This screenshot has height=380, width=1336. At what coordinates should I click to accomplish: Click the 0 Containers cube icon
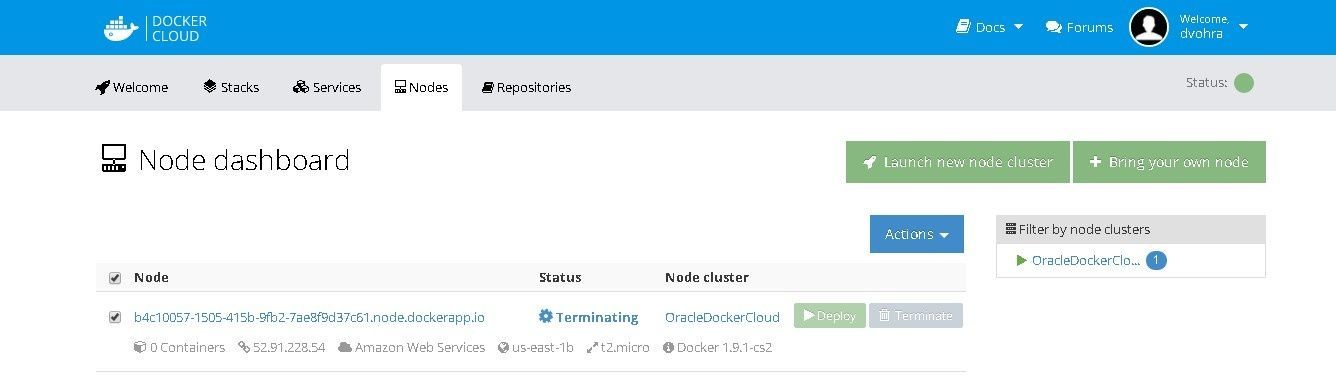(x=139, y=348)
